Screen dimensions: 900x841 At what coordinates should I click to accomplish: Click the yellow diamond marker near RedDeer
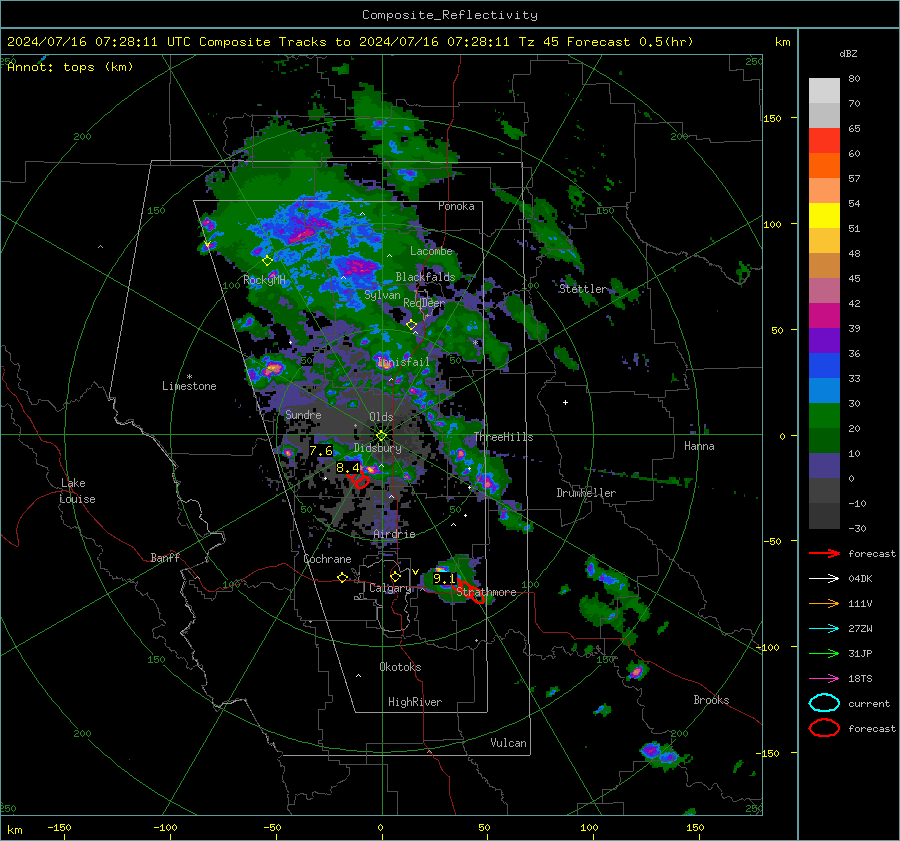412,325
